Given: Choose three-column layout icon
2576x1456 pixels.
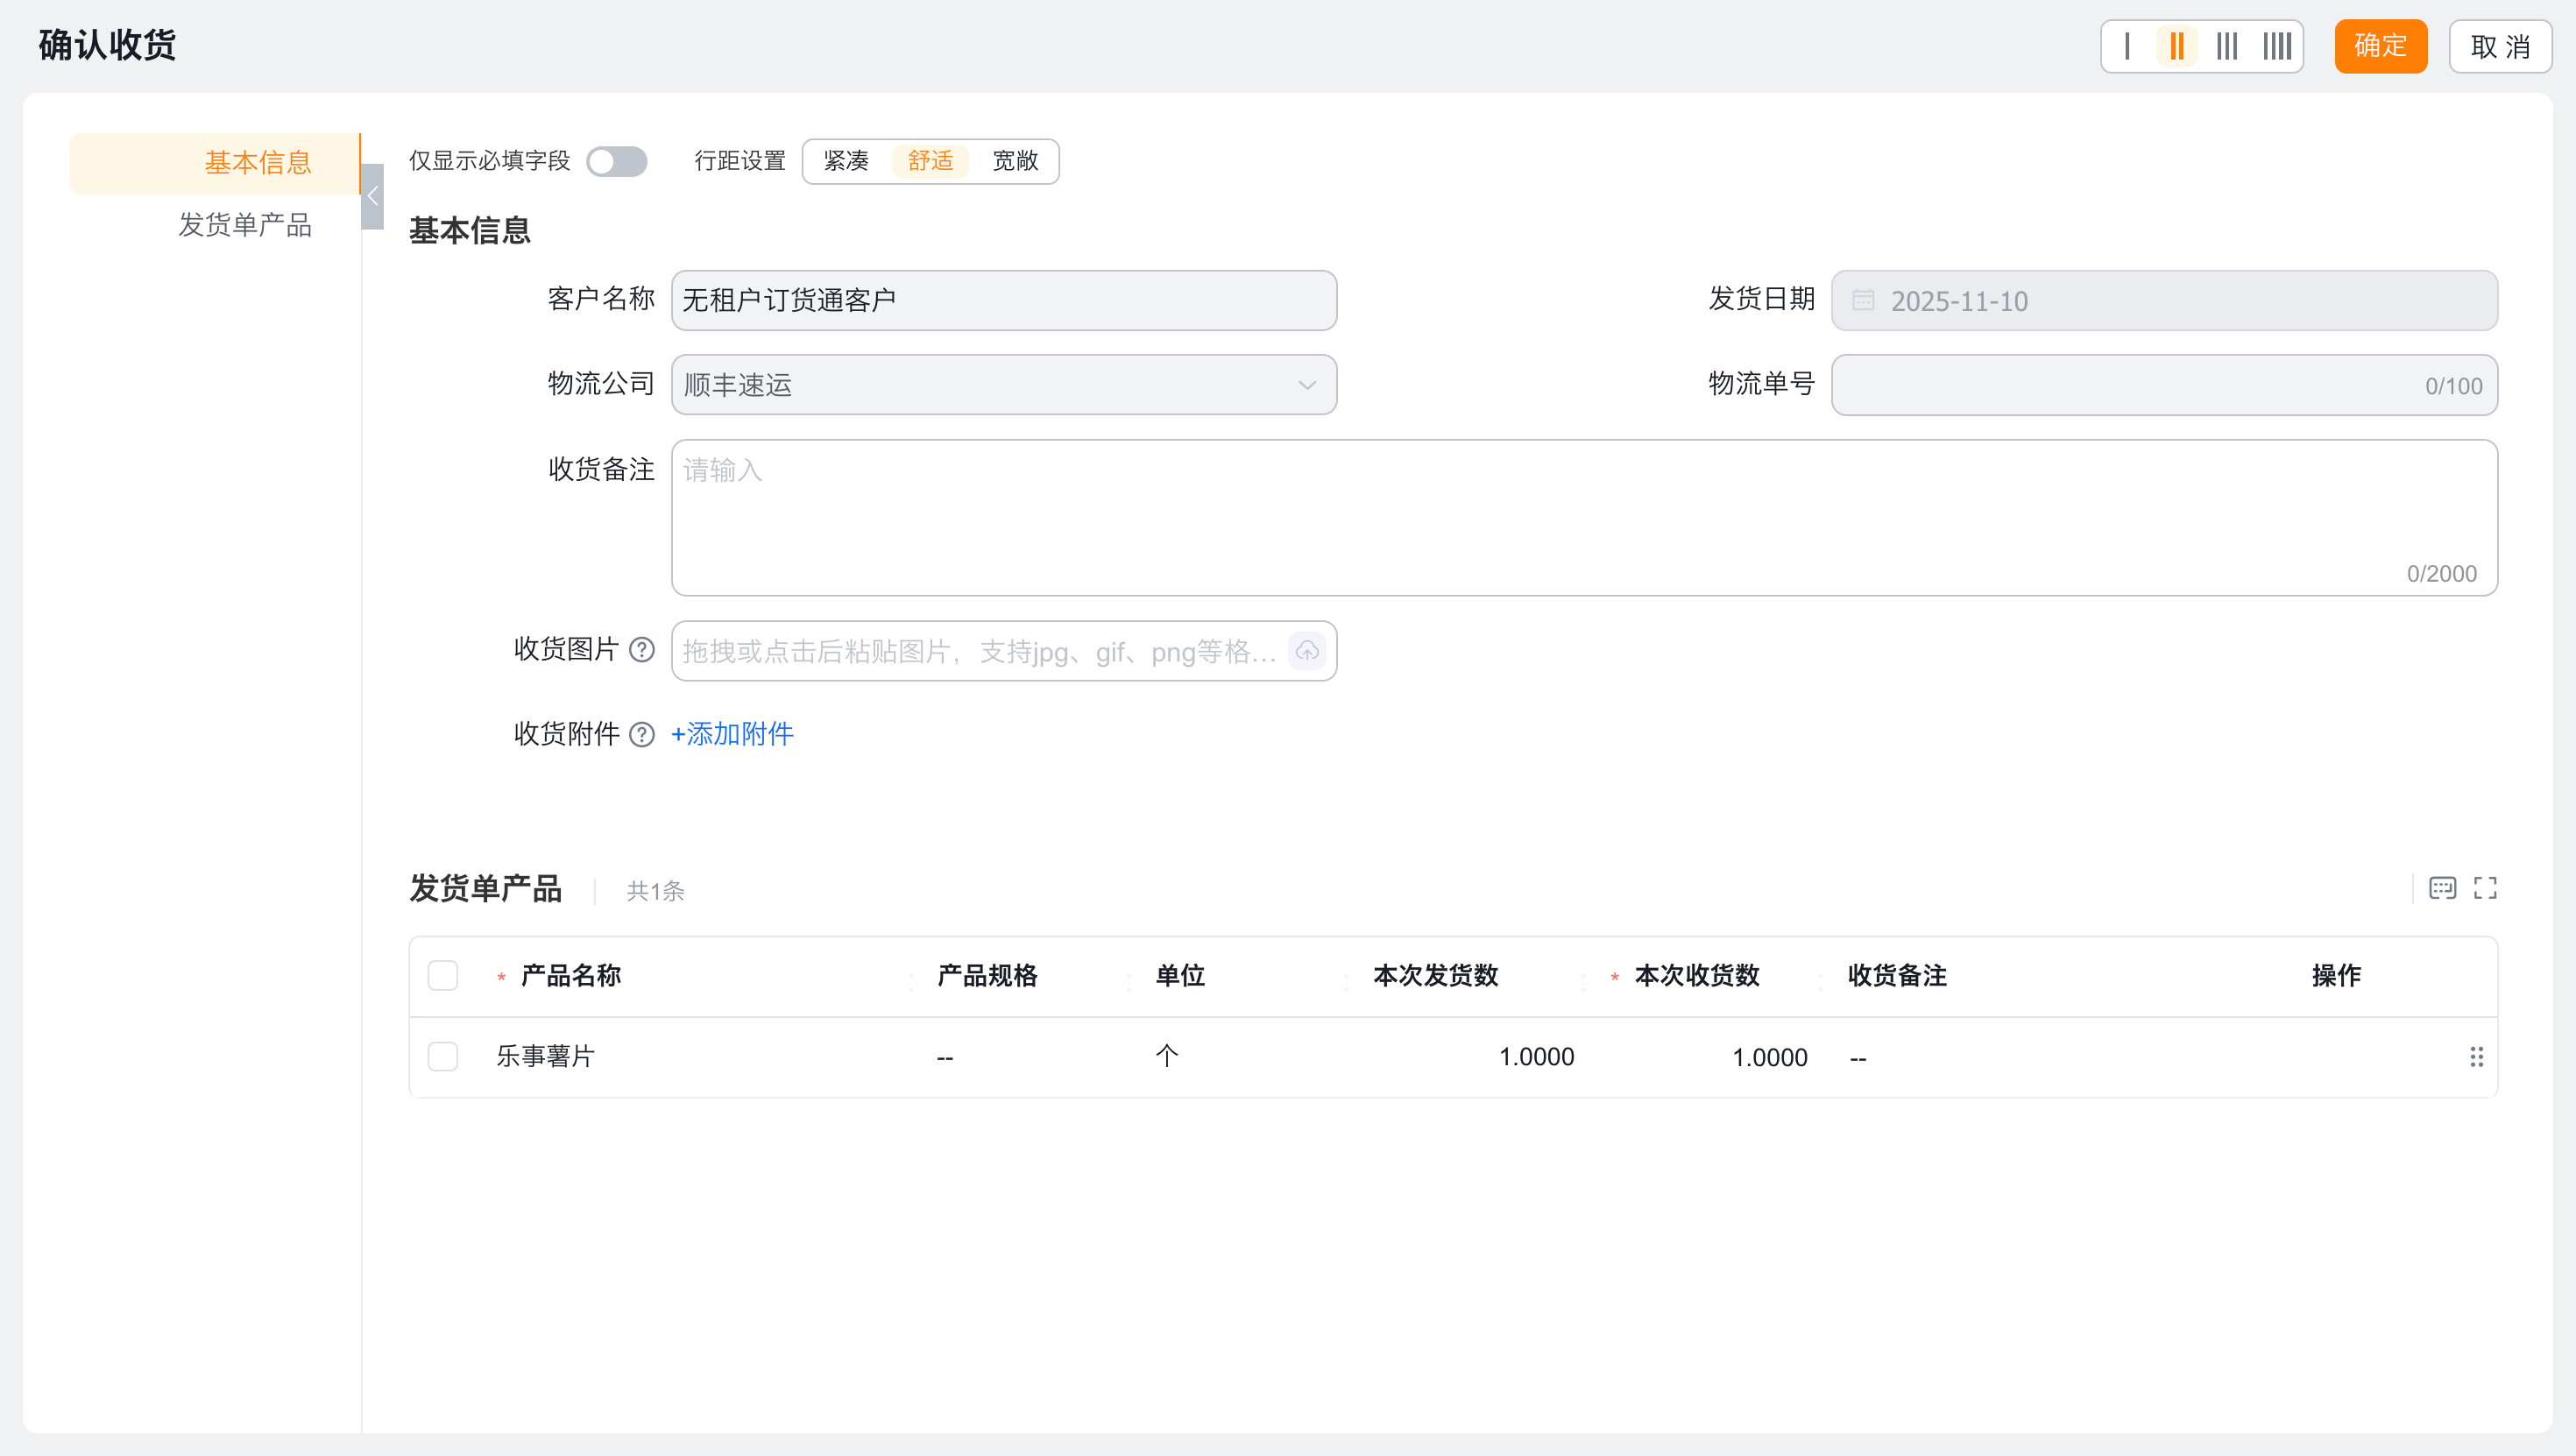Looking at the screenshot, I should (2227, 46).
